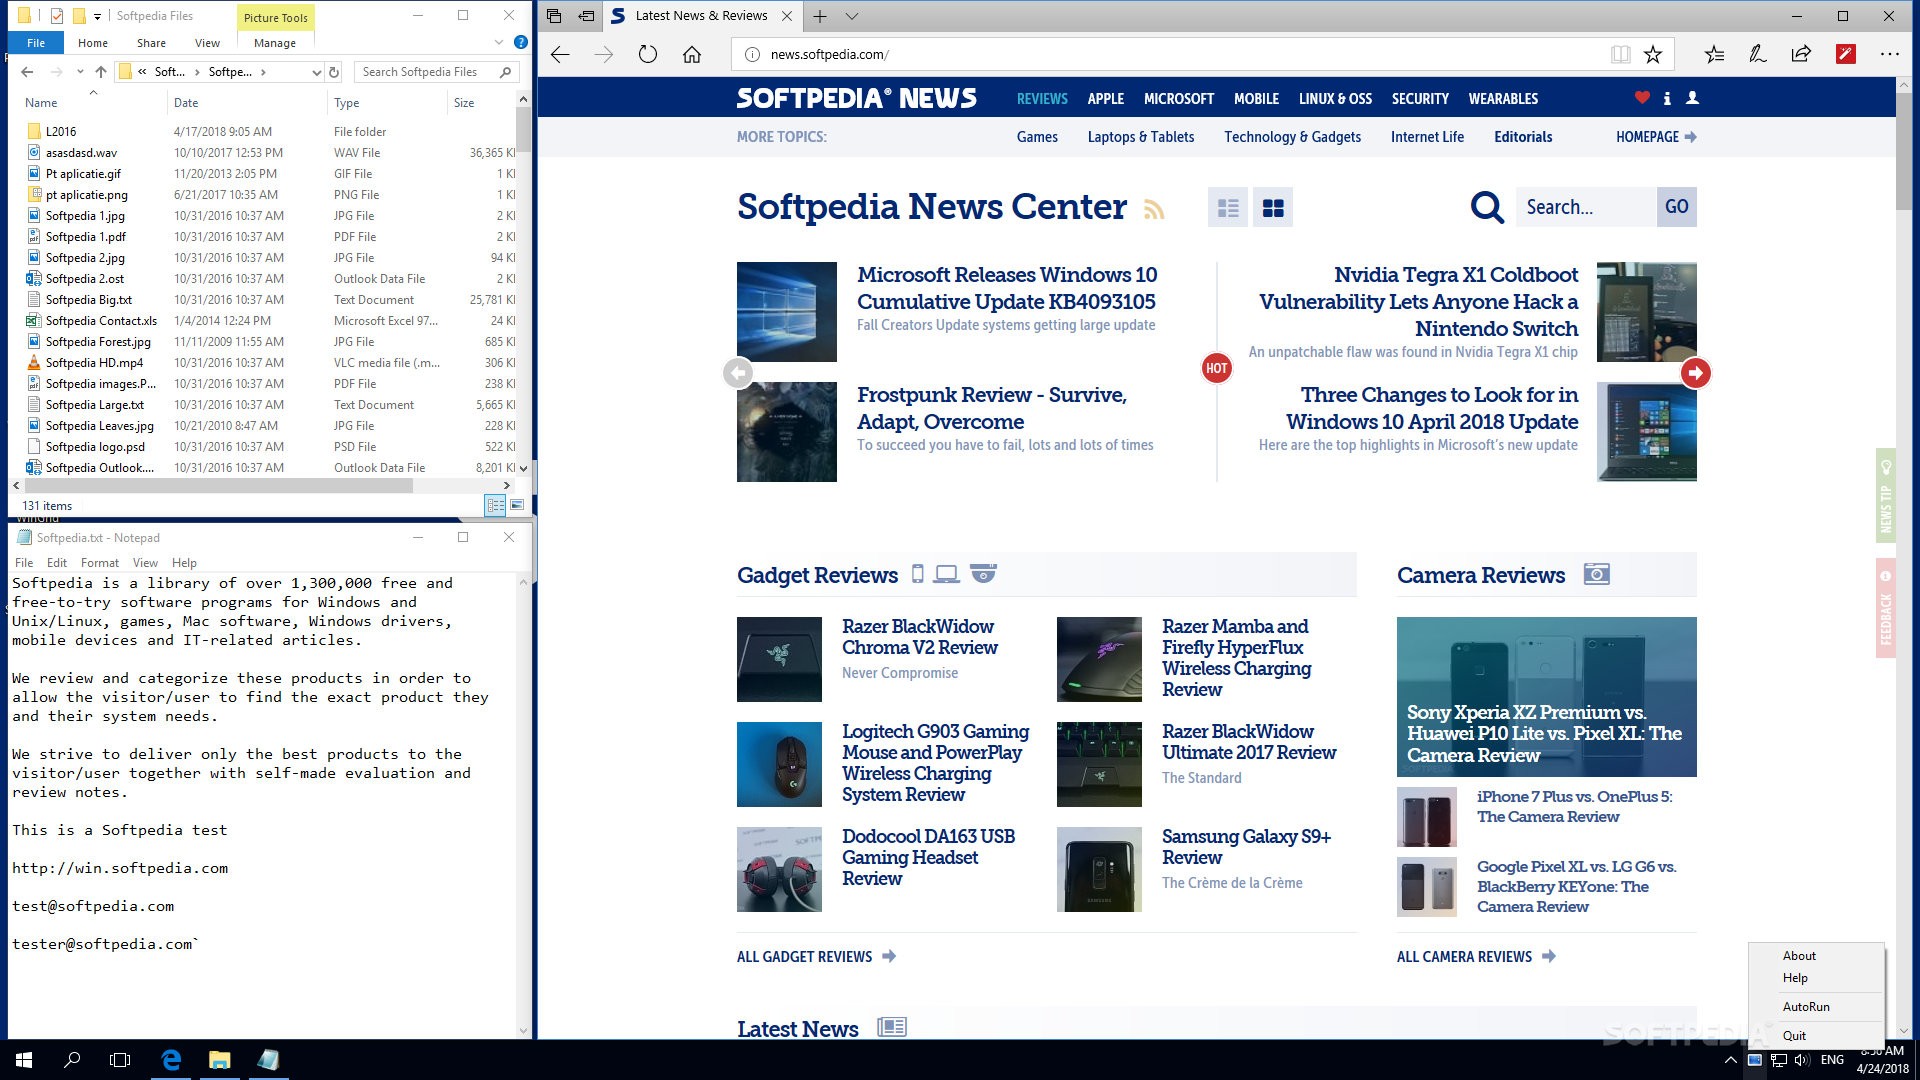Open the Manage Picture Tools tab

point(275,43)
